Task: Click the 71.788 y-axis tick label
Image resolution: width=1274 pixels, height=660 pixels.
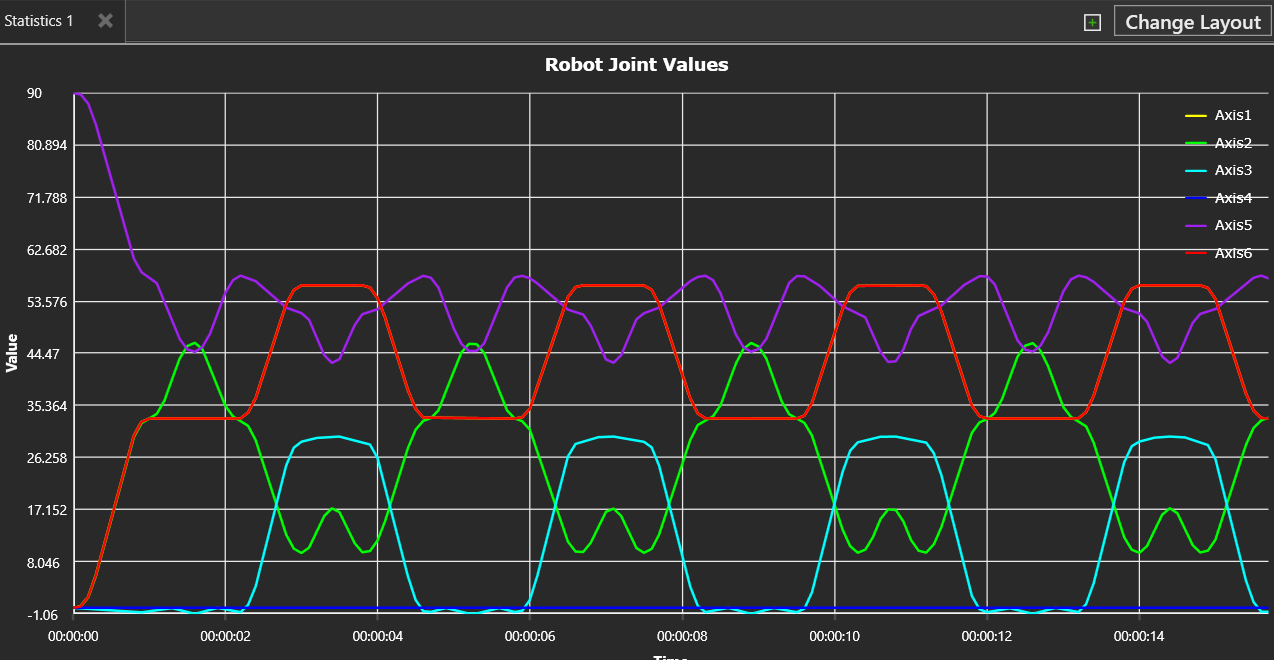Action: [46, 197]
